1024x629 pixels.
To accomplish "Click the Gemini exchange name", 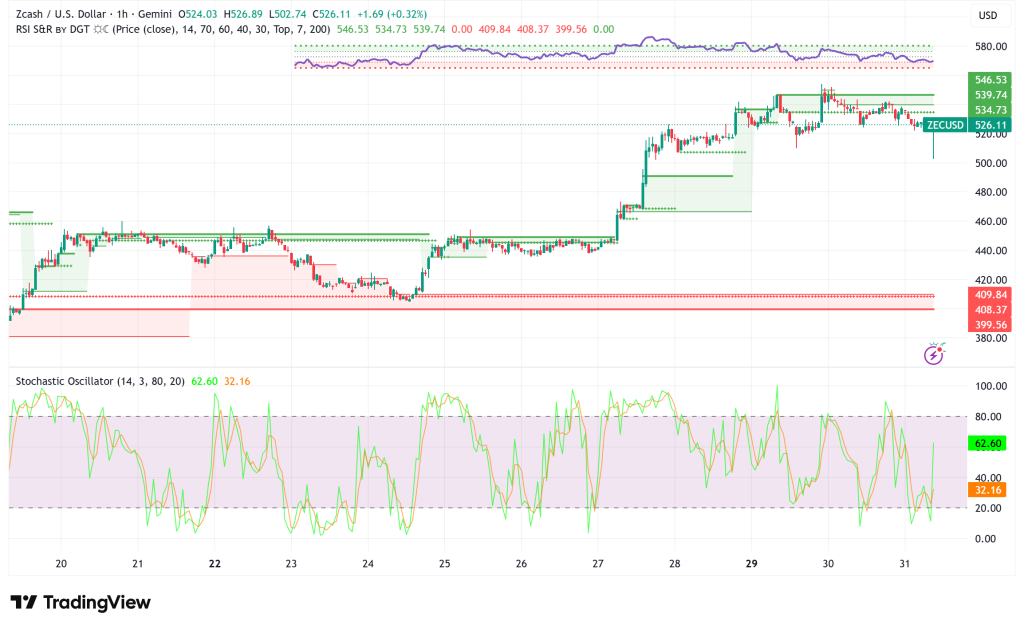I will 189,15.
